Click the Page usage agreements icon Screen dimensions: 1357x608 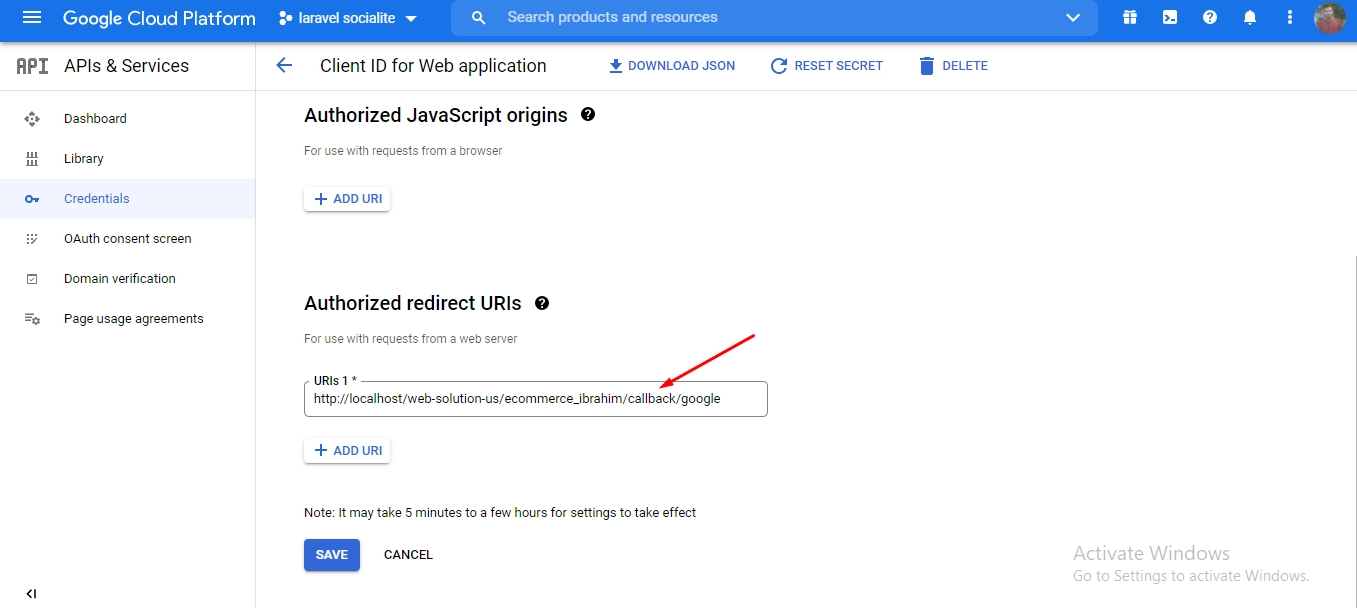coord(32,319)
